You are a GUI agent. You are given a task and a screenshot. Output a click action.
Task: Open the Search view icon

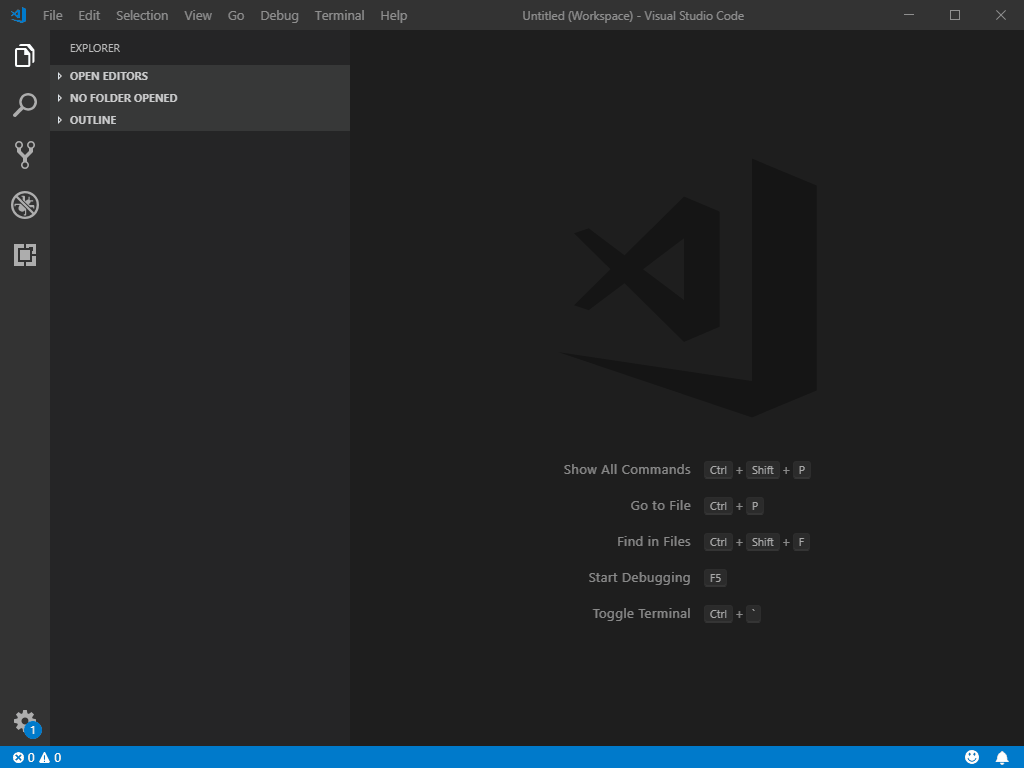[25, 105]
